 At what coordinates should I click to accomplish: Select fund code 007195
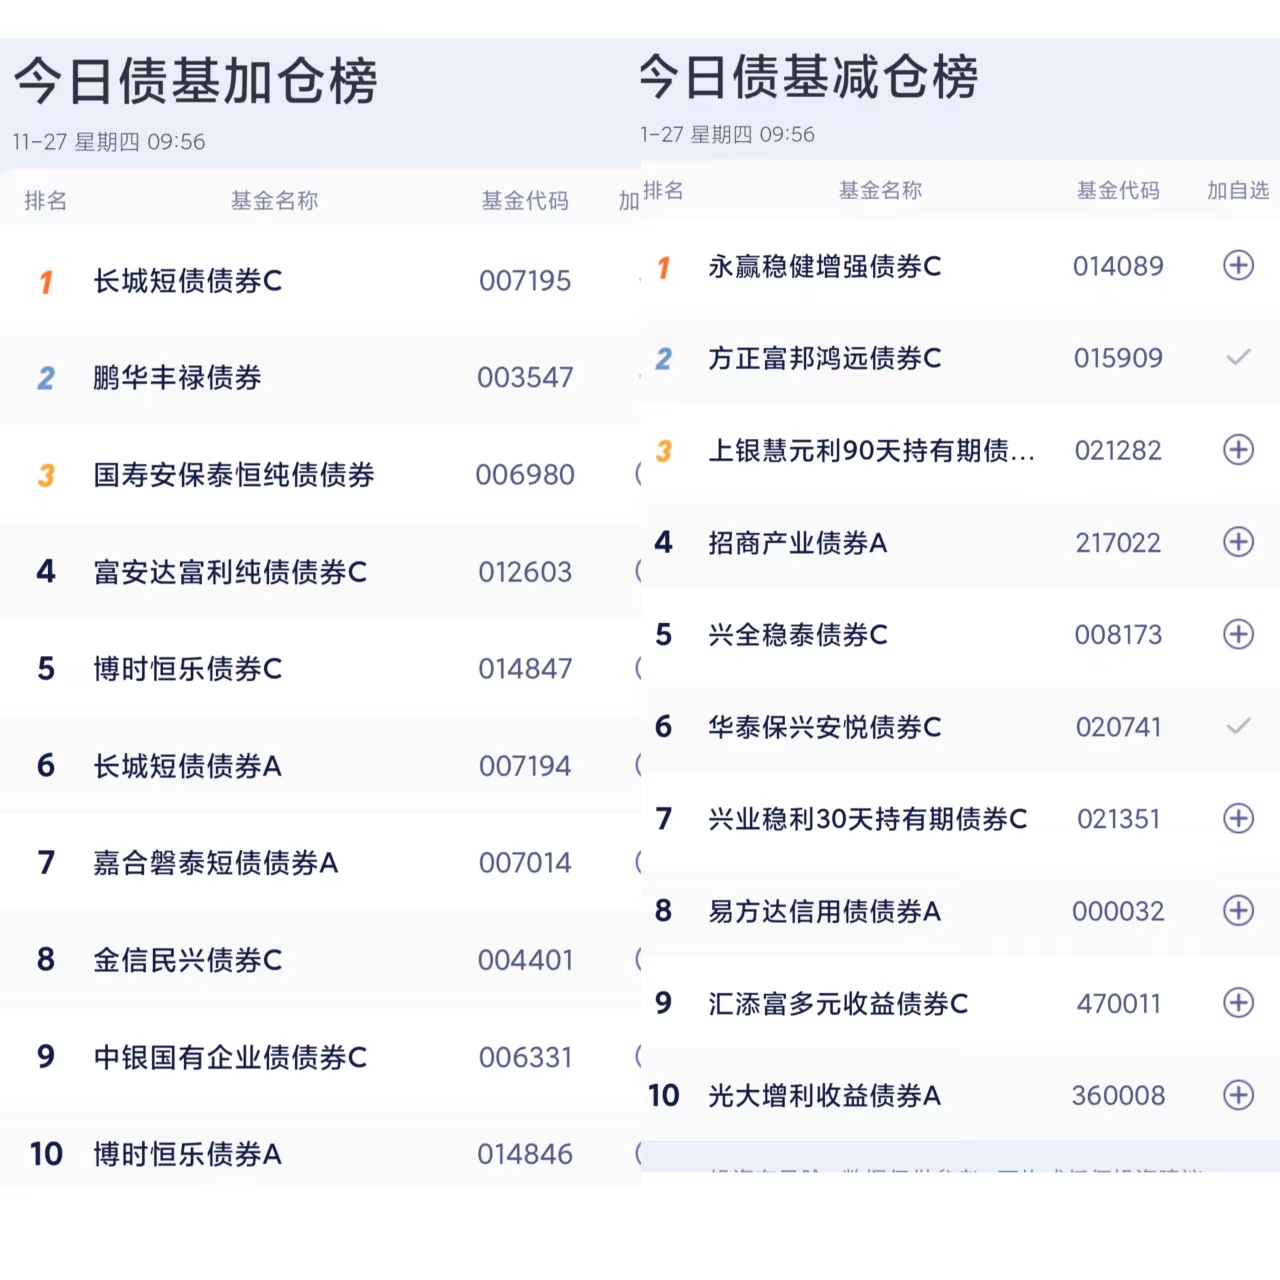[525, 281]
